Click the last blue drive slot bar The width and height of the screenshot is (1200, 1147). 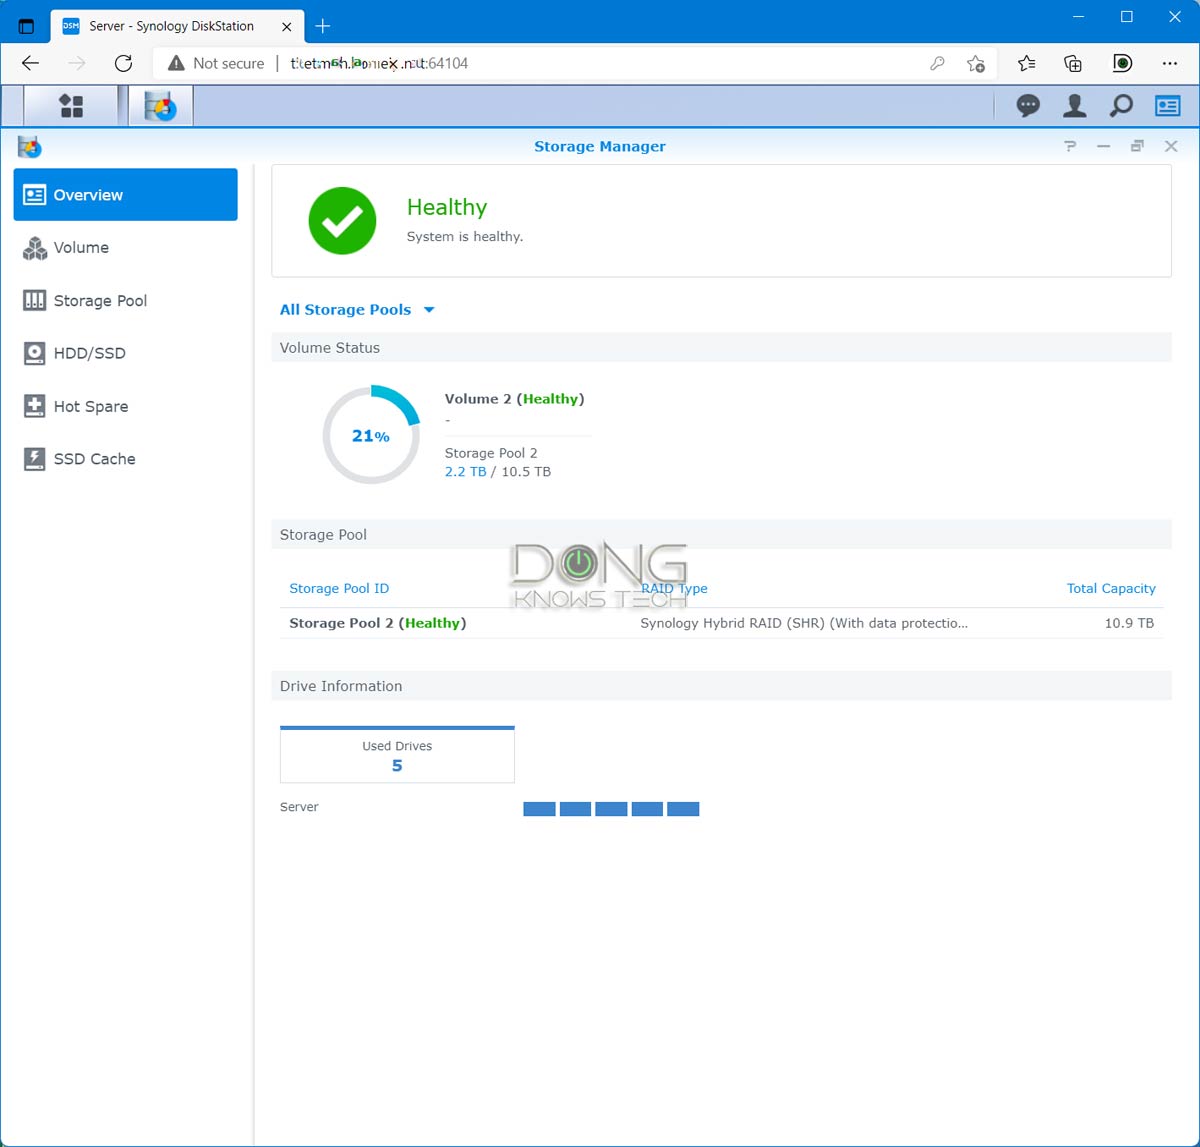[683, 809]
